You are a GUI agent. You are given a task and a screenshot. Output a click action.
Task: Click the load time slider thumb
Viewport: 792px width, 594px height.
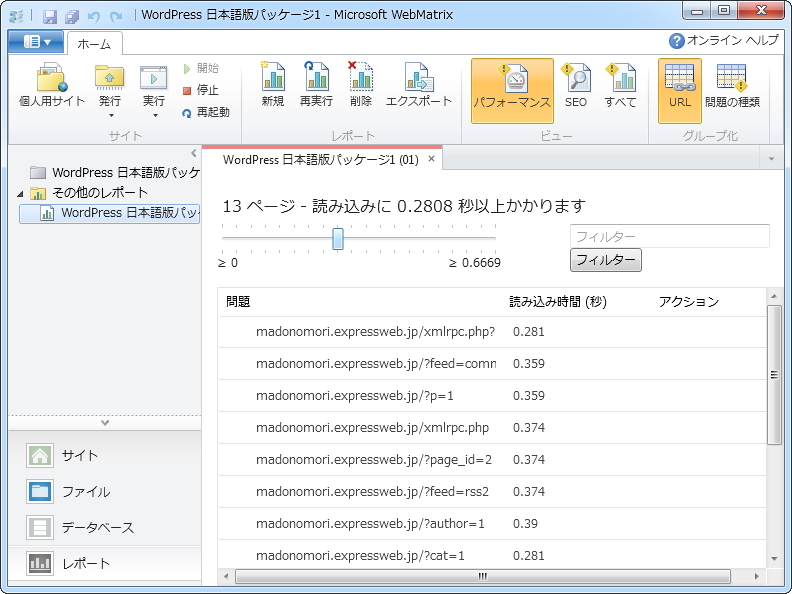338,239
